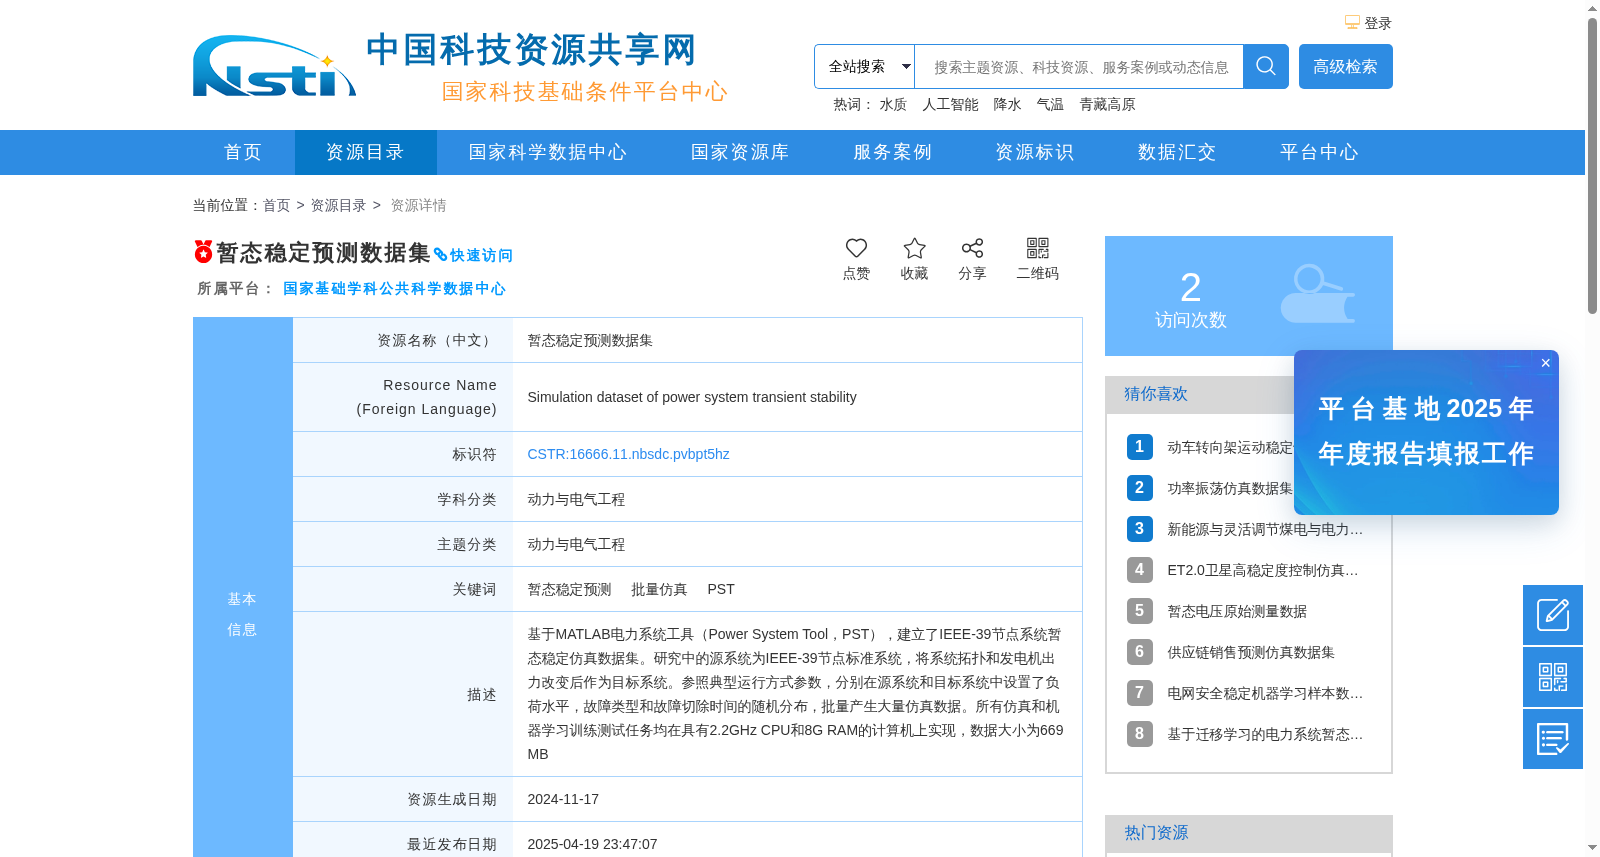Image resolution: width=1600 pixels, height=857 pixels.
Task: Click the English name Simulation dataset of power system
Action: [x=692, y=397]
